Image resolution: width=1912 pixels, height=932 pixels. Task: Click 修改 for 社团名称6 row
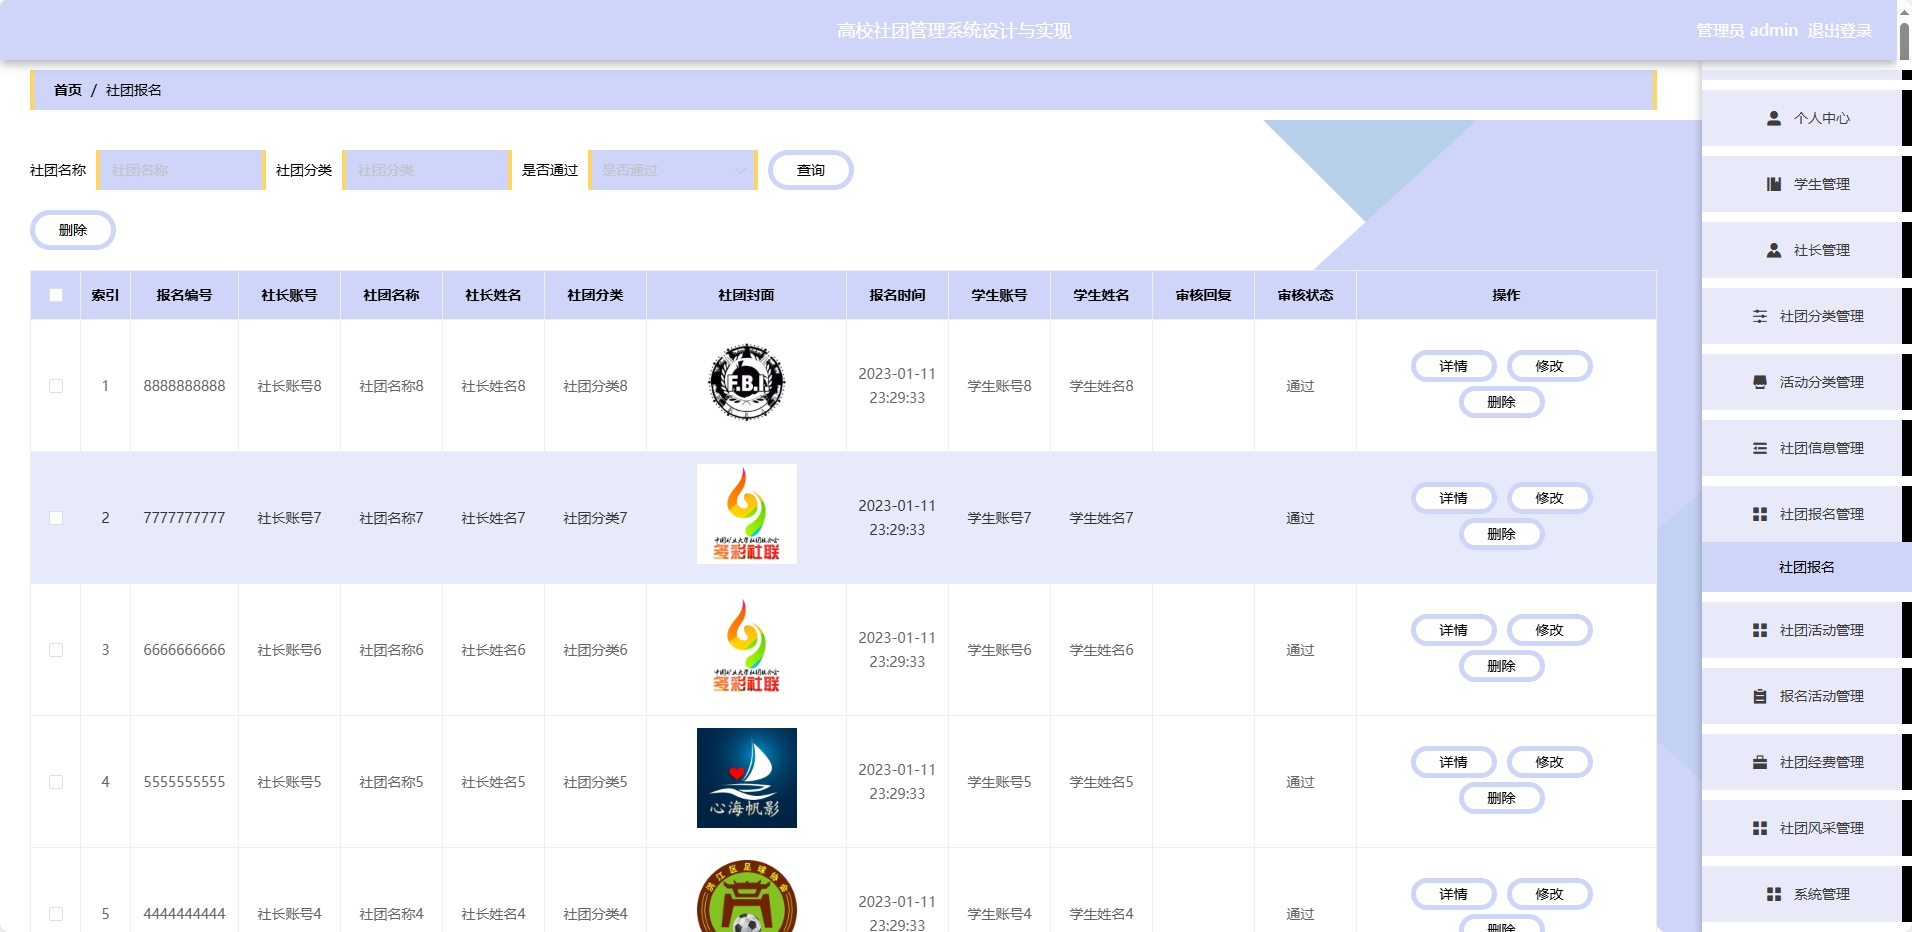(1550, 630)
